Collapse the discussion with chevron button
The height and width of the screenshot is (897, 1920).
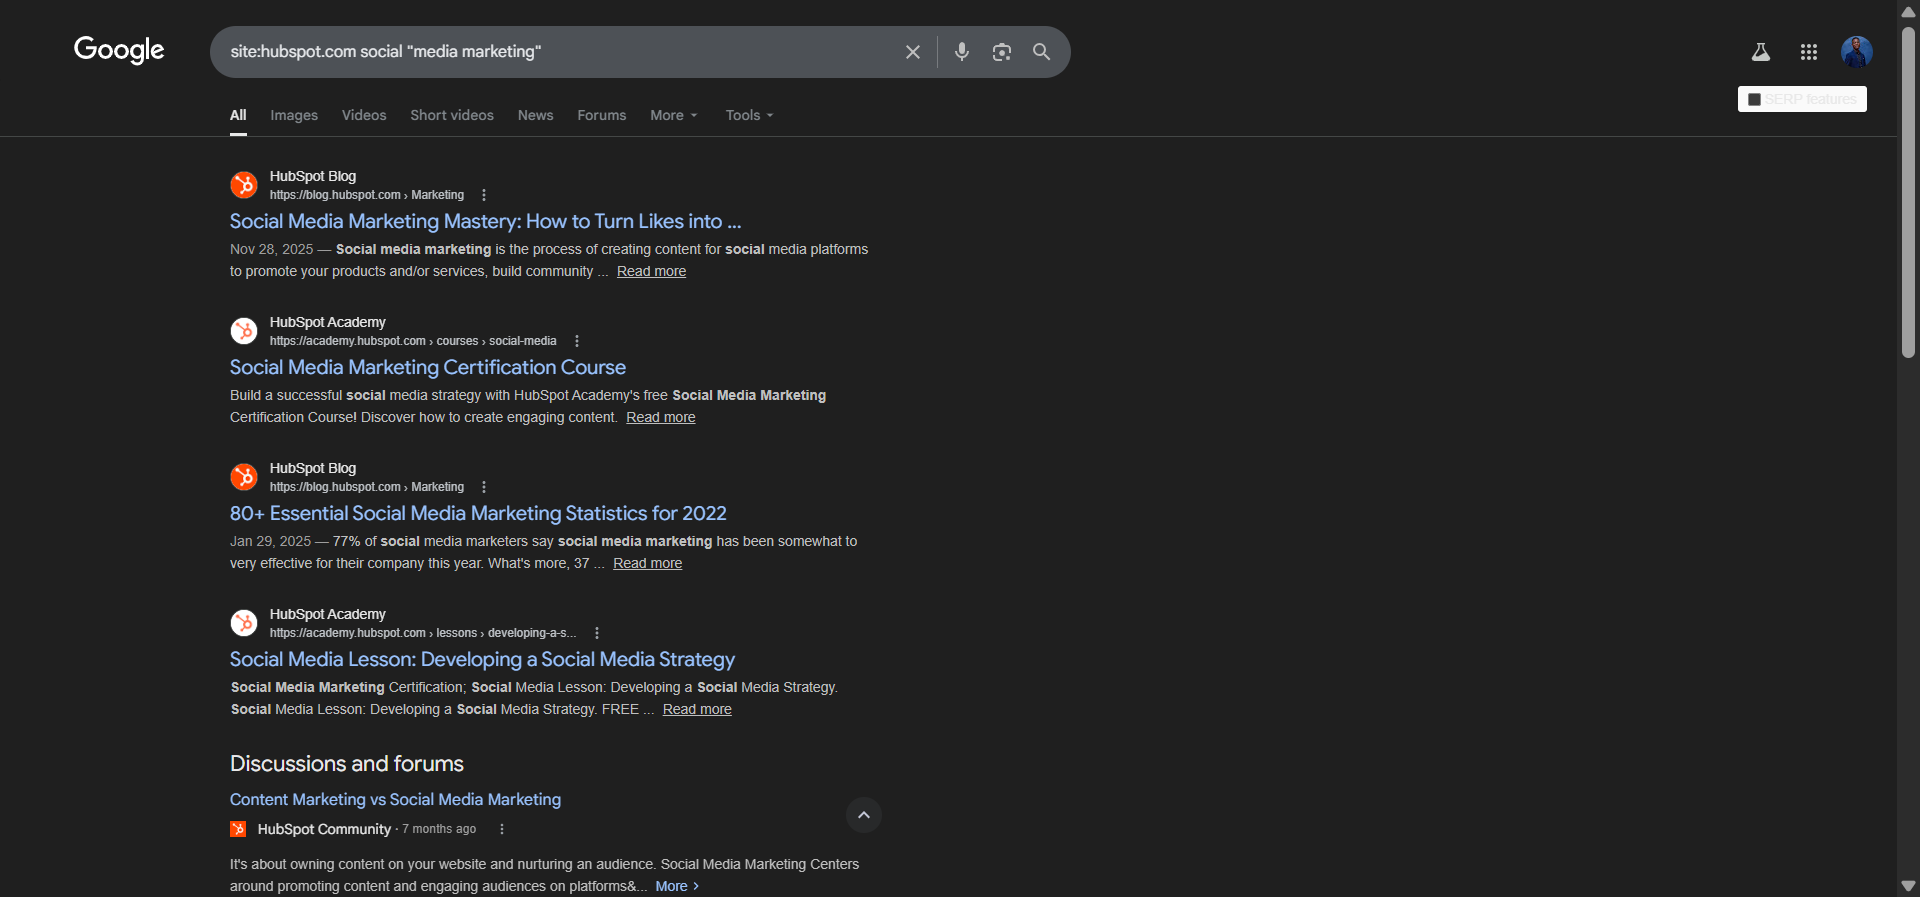coord(864,815)
